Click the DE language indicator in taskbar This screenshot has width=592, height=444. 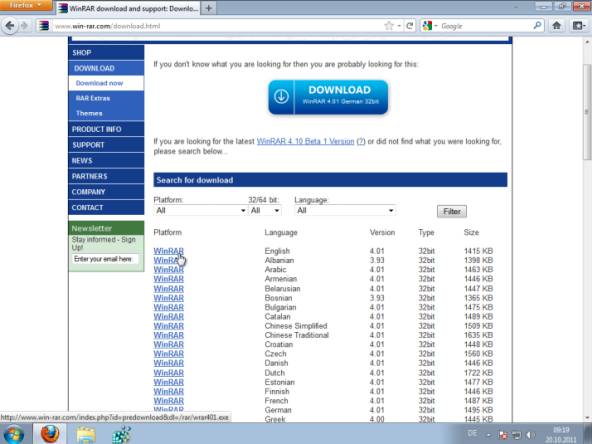click(472, 433)
